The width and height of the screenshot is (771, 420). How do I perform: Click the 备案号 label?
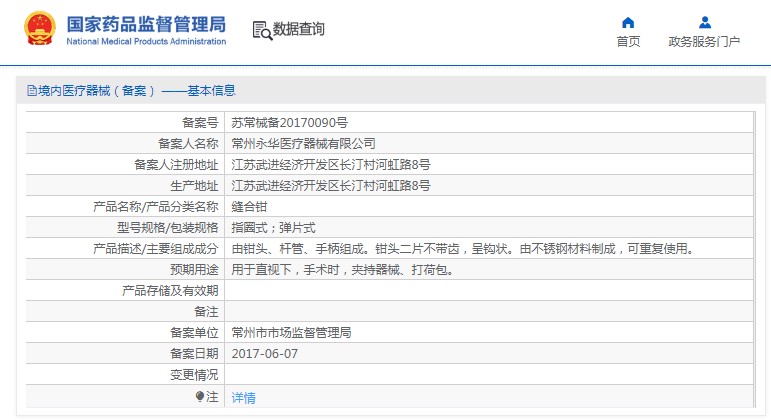coord(200,122)
